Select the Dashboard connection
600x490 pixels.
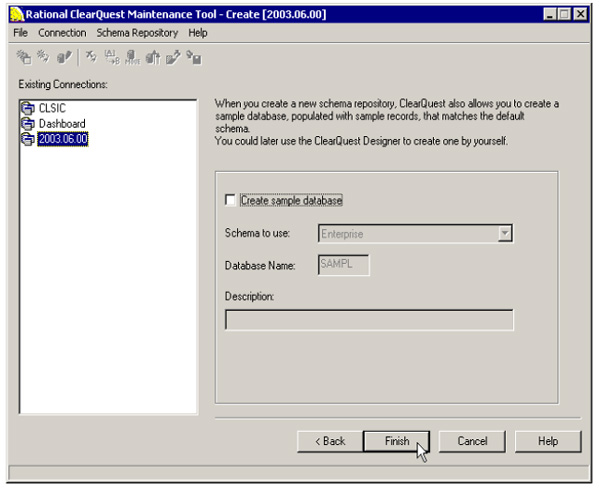click(x=62, y=124)
